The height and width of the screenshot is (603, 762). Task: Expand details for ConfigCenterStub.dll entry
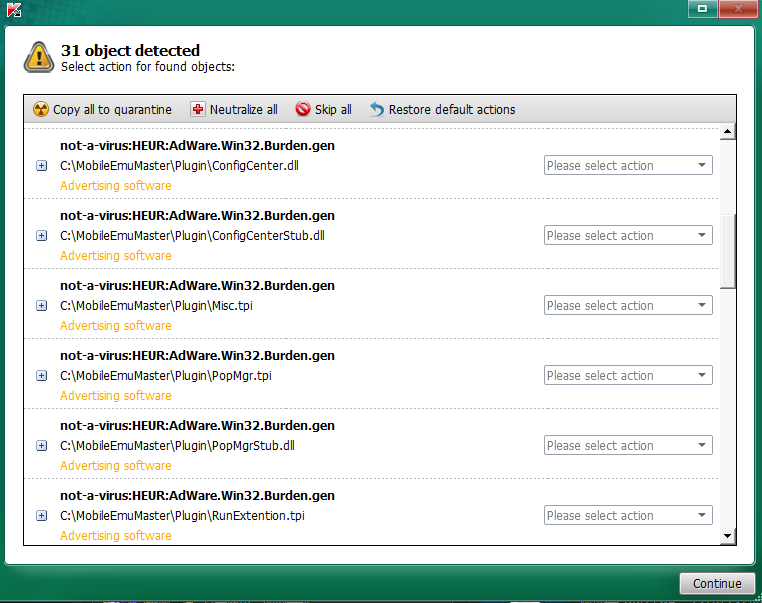(x=42, y=236)
